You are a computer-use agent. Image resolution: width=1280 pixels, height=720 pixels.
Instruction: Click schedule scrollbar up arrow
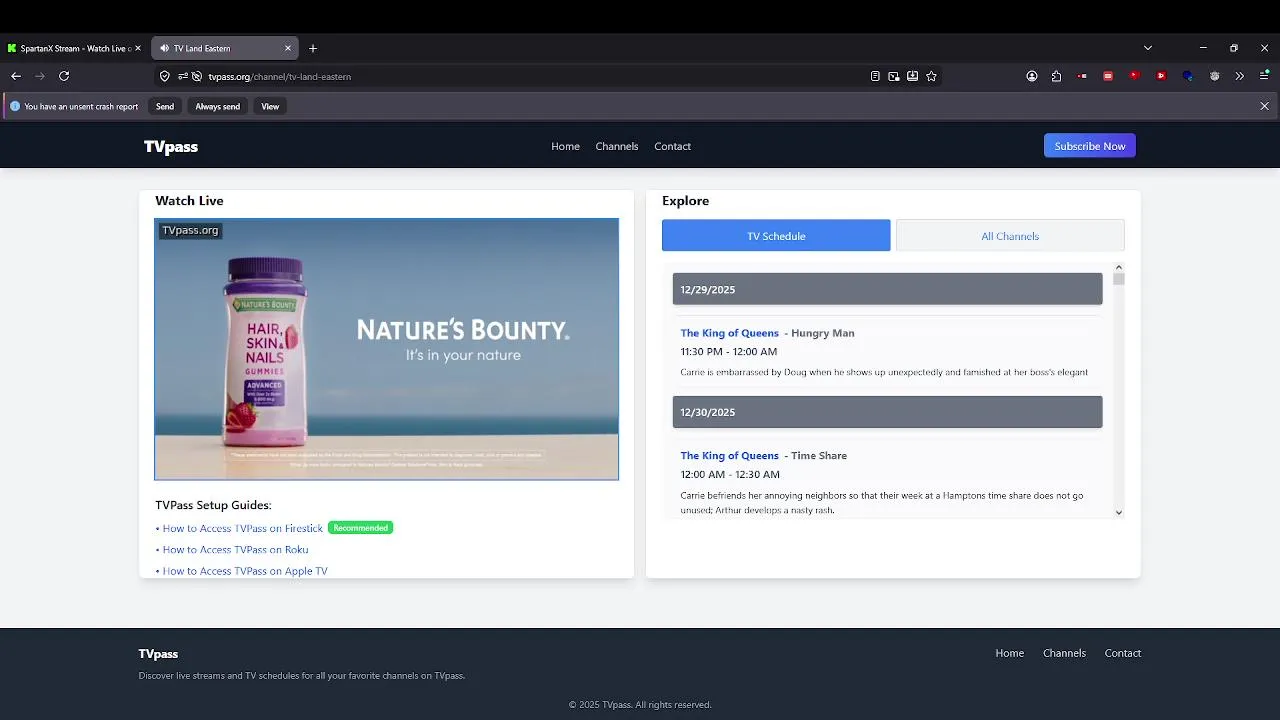tap(1118, 267)
